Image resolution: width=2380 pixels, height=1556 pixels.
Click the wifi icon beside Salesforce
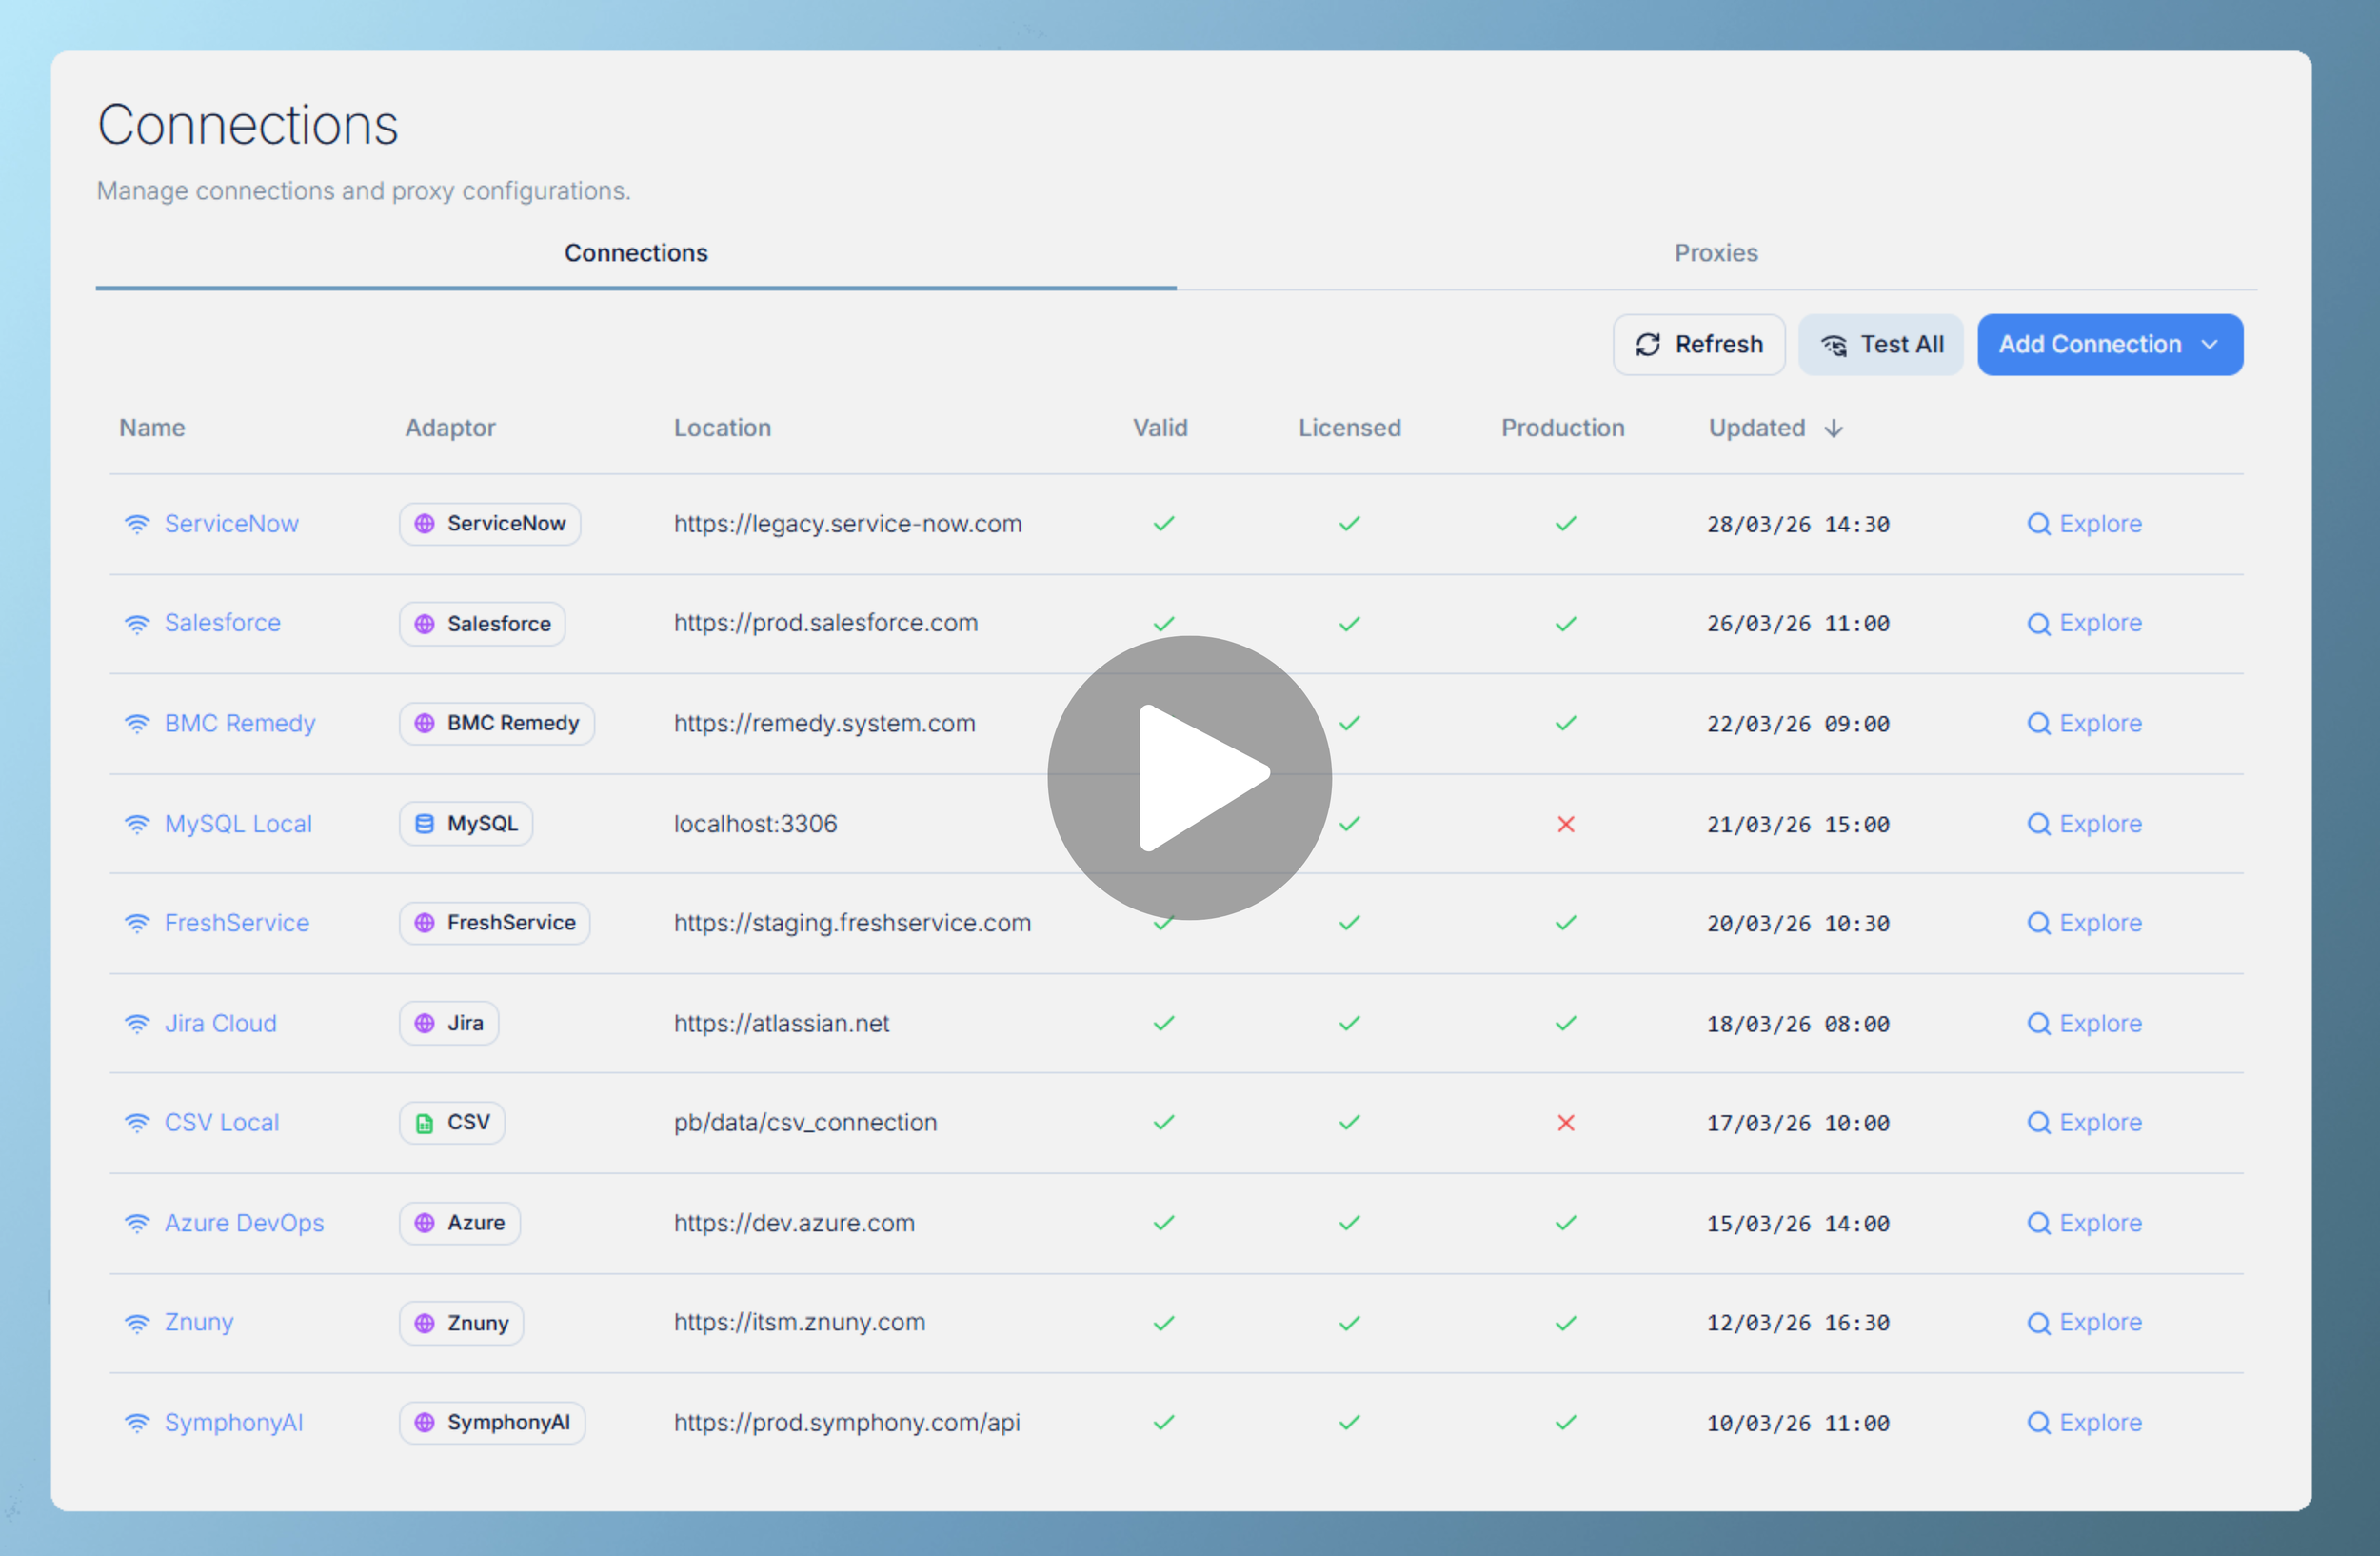pyautogui.click(x=137, y=624)
